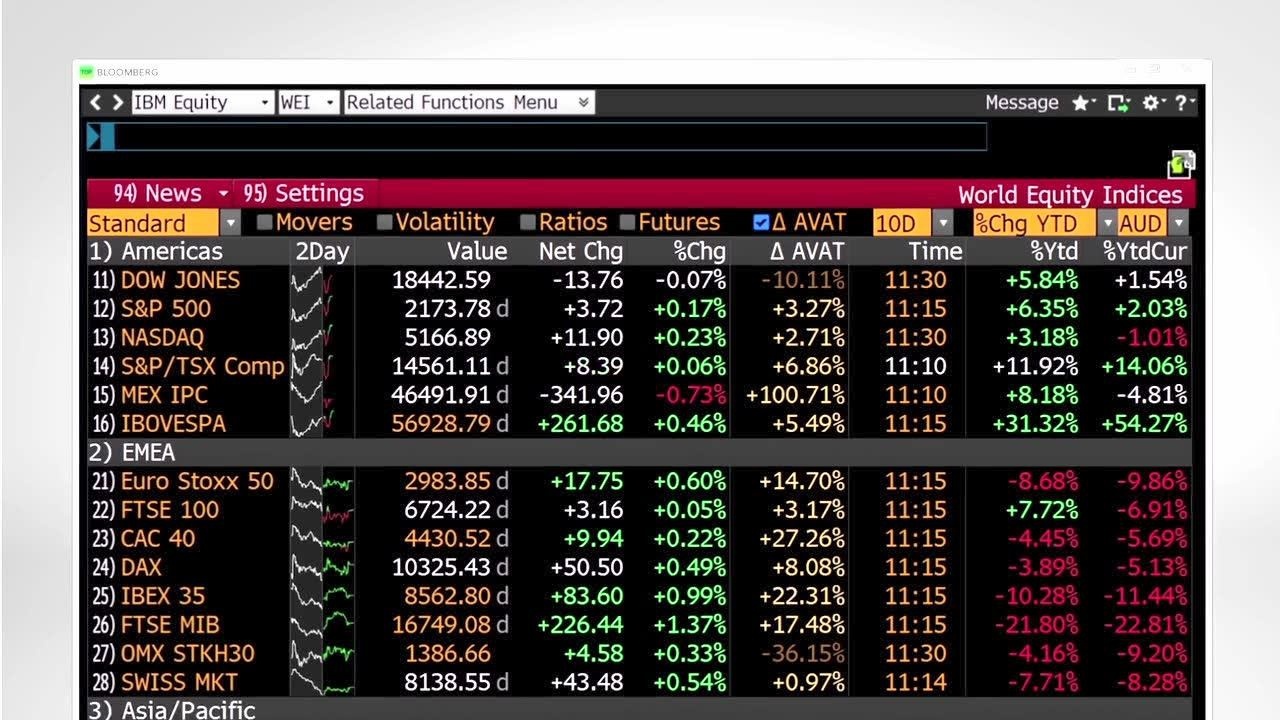Open the export/launchpad icon next to star
Image resolution: width=1280 pixels, height=720 pixels.
[x=1118, y=103]
